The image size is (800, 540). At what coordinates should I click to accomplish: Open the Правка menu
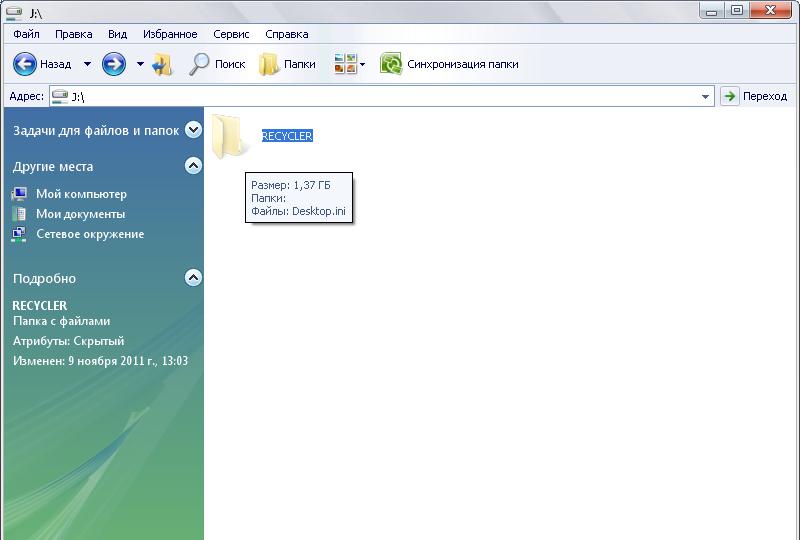(x=73, y=34)
